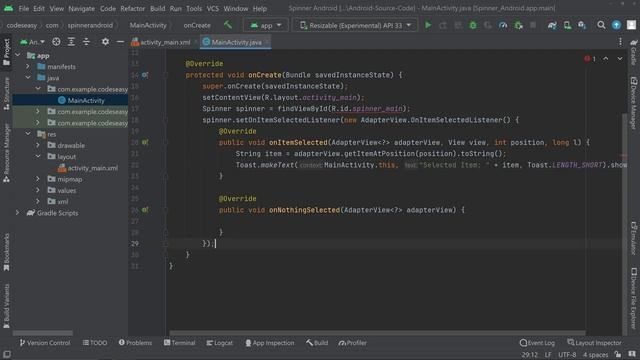Toggle the Project tool window tab
640x360 pixels.
[7, 52]
